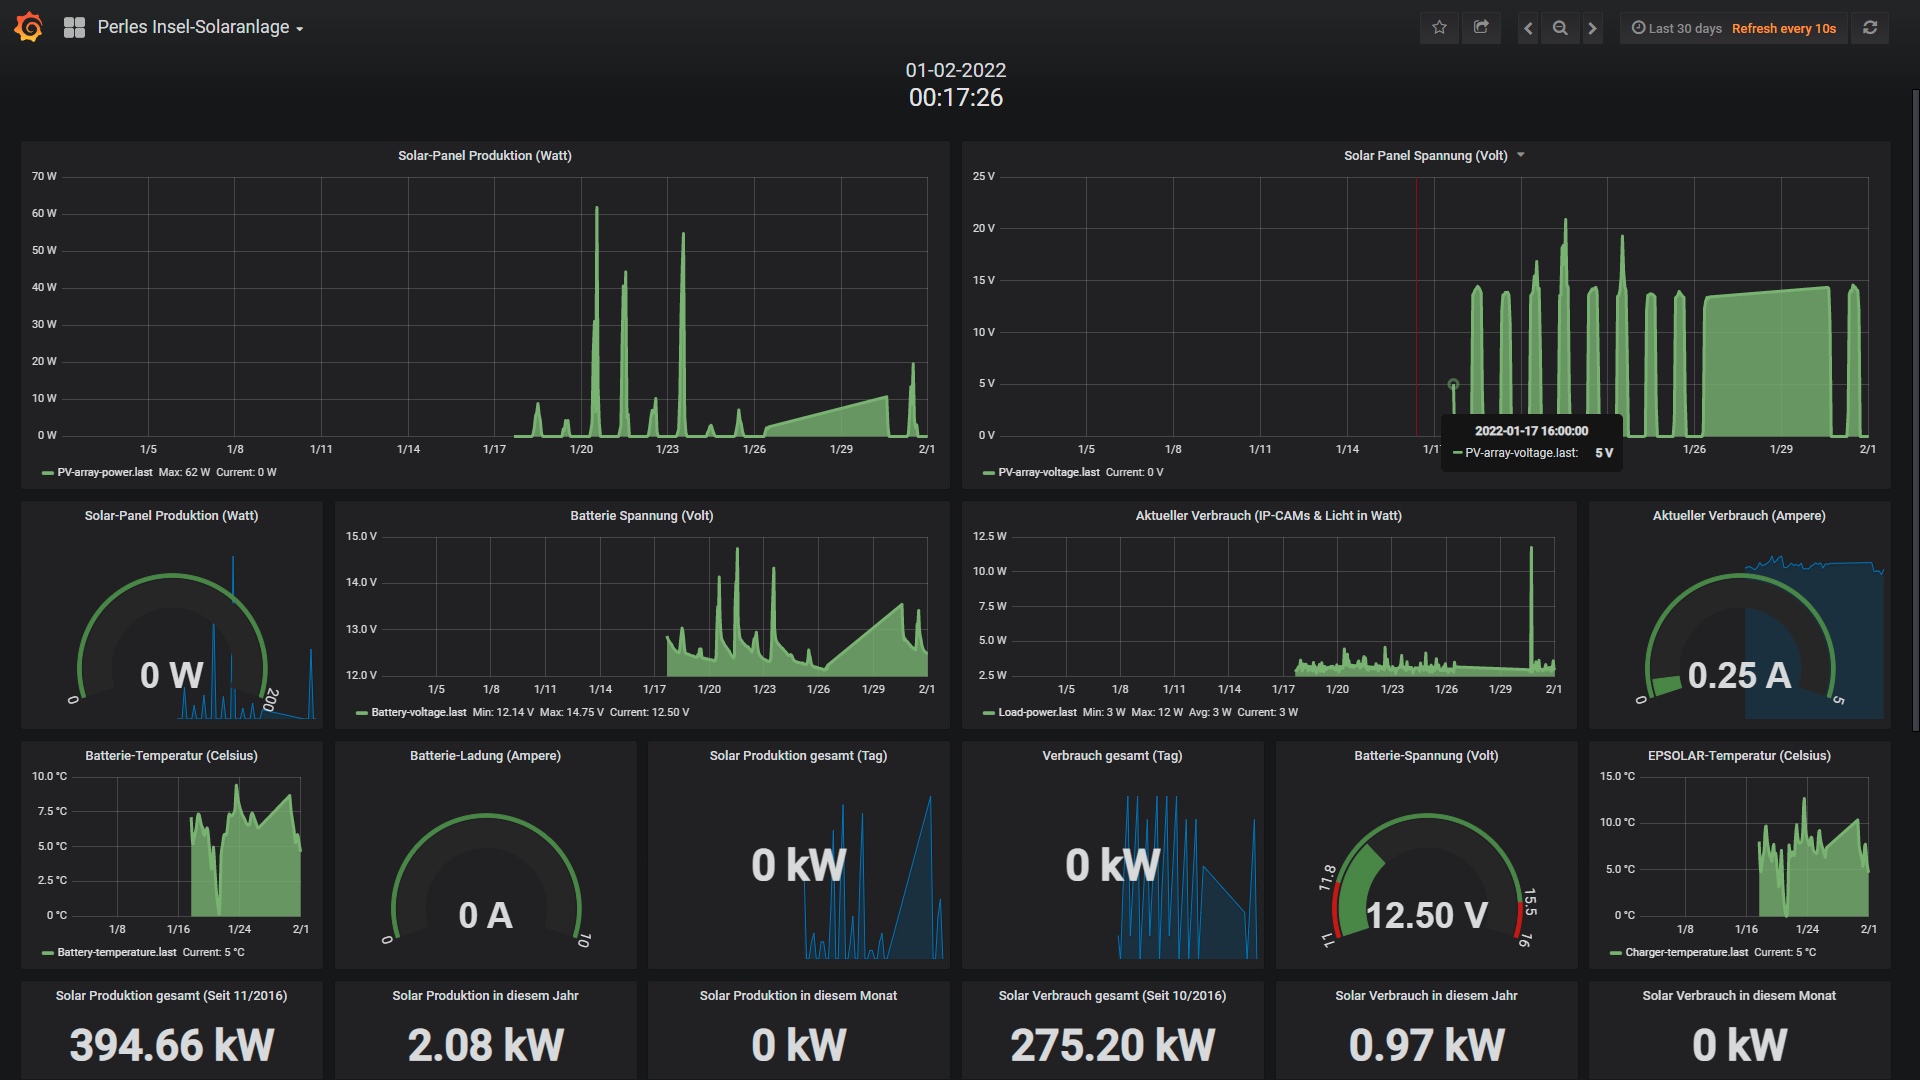Image resolution: width=1920 pixels, height=1080 pixels.
Task: Click the Grafana logo icon
Action: tap(29, 27)
